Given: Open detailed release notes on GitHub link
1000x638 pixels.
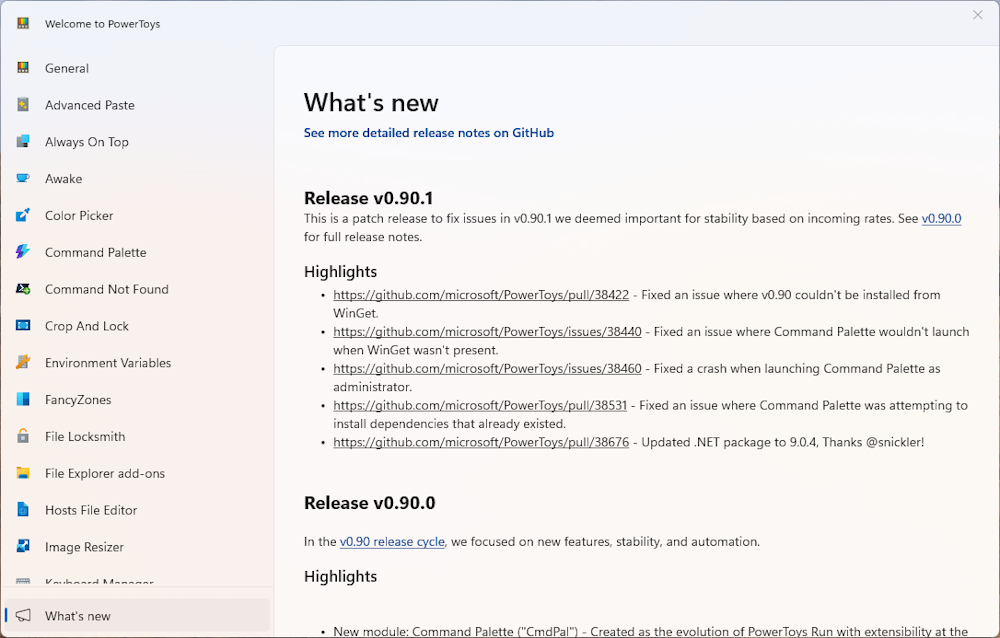Looking at the screenshot, I should click(x=429, y=133).
